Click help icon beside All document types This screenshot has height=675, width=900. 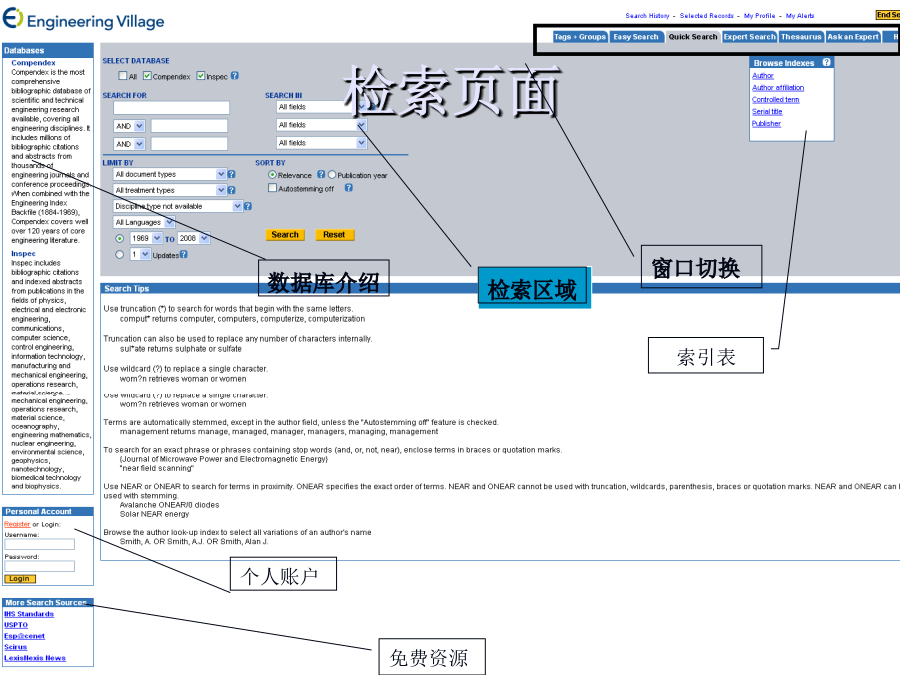231,174
